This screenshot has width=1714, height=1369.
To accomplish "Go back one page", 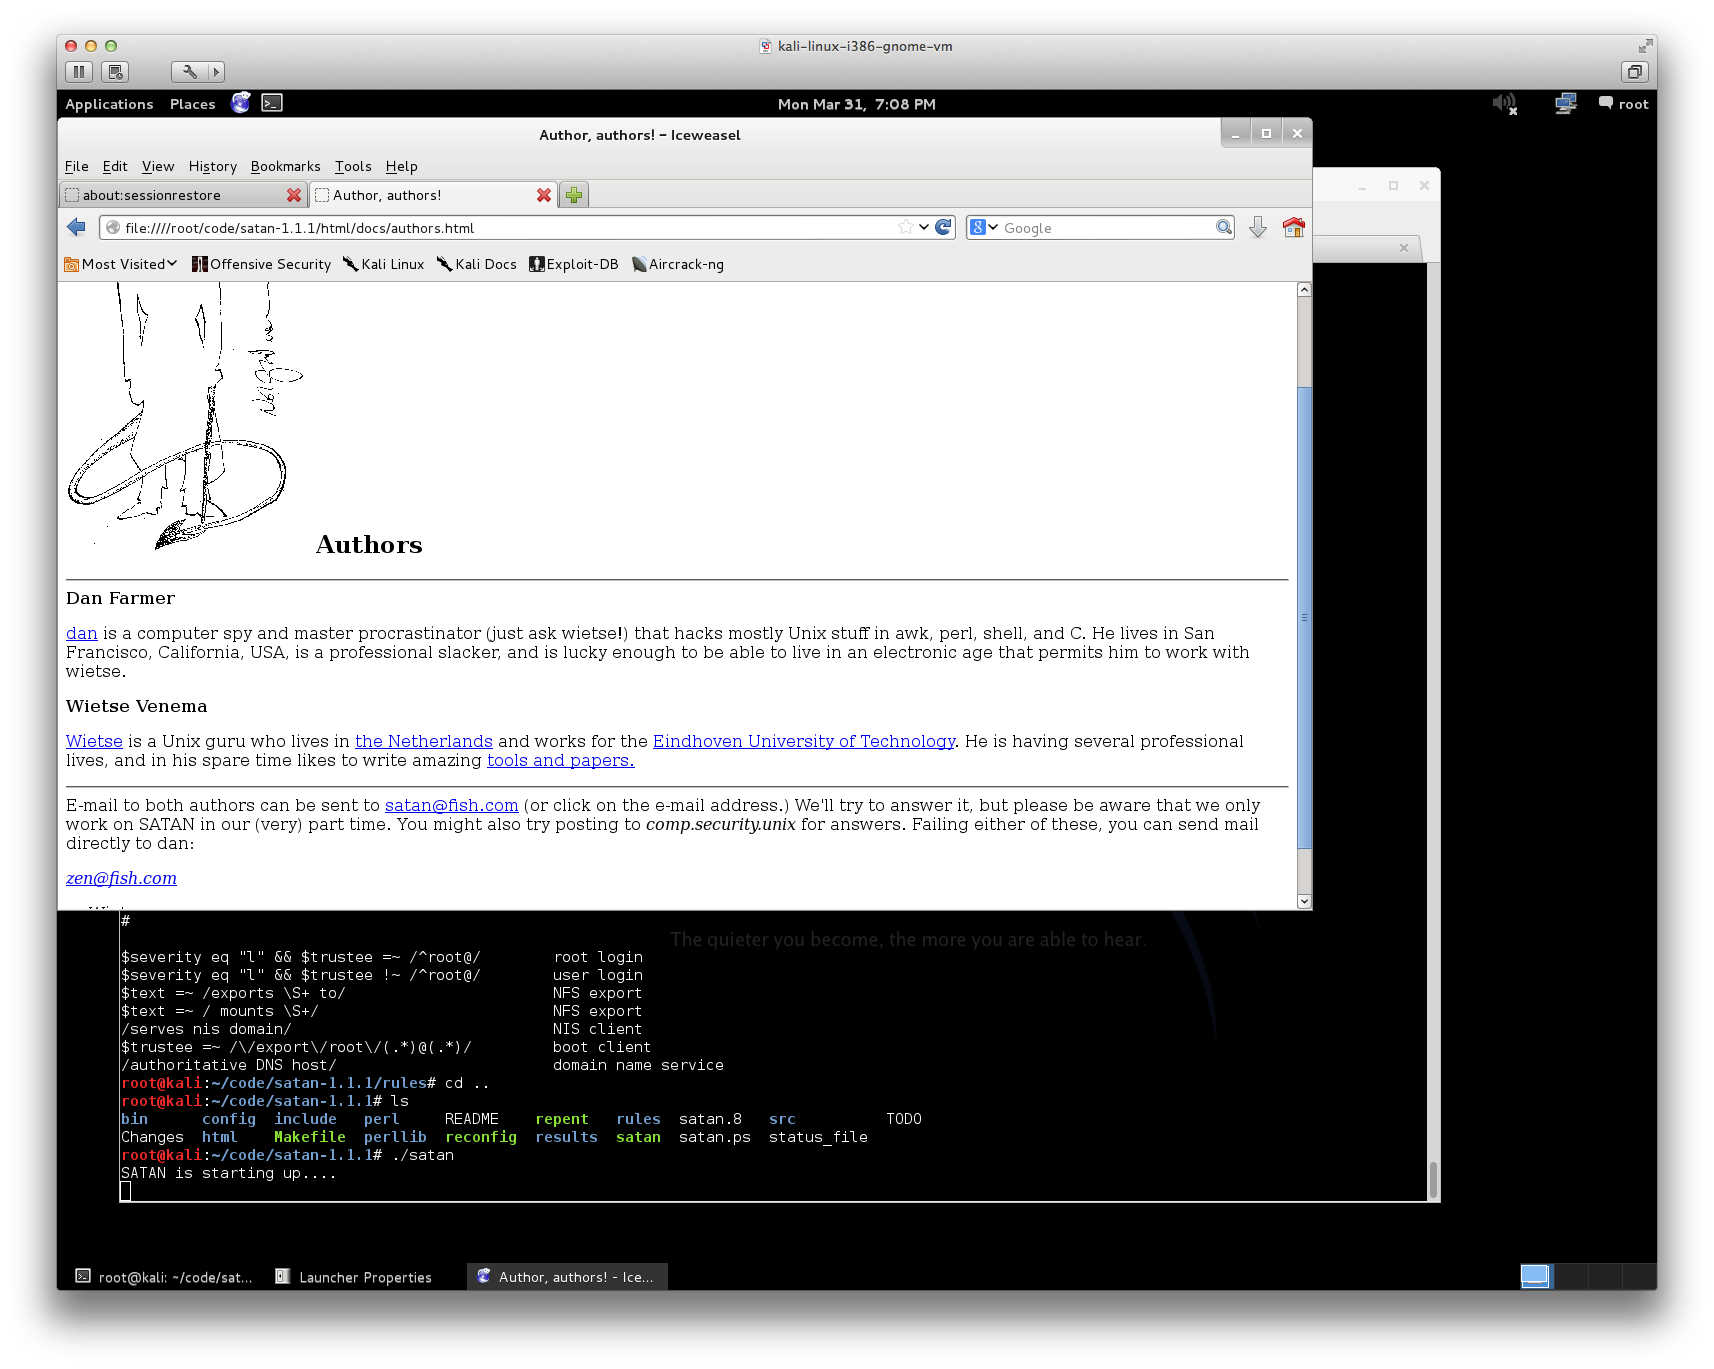I will (x=77, y=227).
